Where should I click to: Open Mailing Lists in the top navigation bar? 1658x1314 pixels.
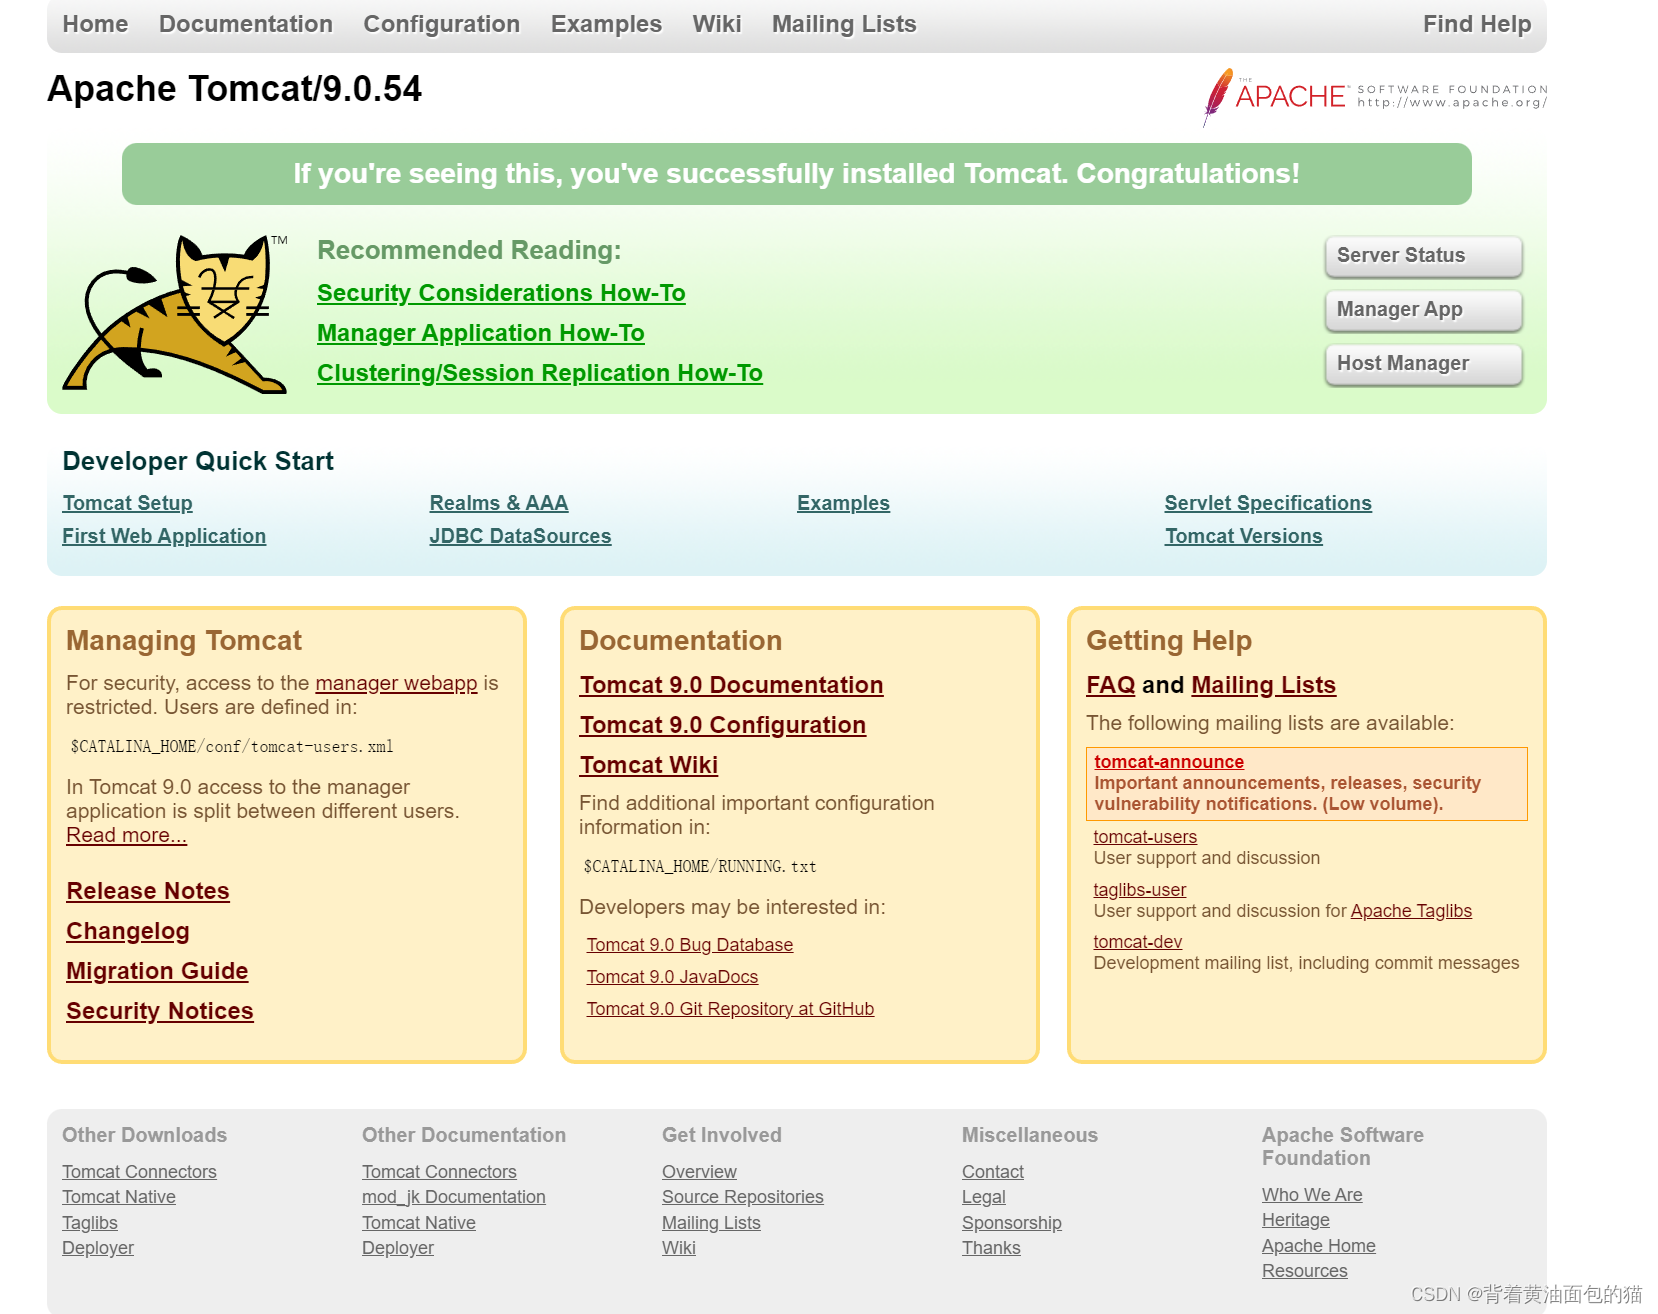coord(844,24)
